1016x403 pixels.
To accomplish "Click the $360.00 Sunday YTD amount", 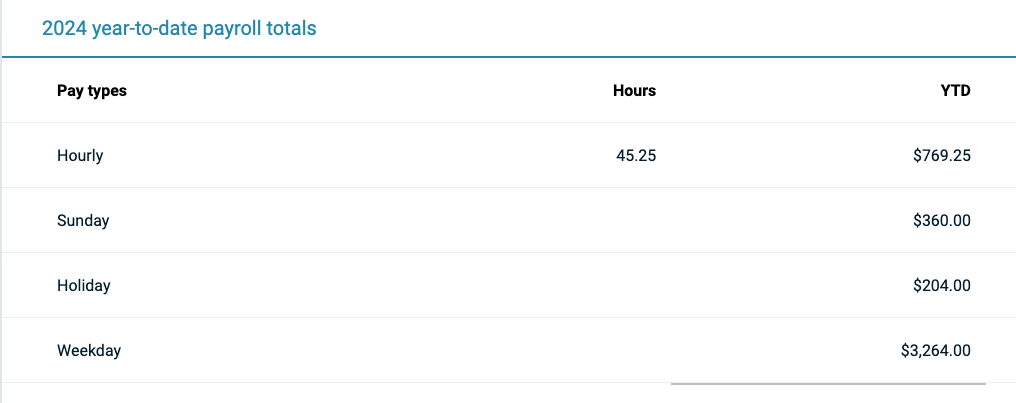I will click(941, 221).
